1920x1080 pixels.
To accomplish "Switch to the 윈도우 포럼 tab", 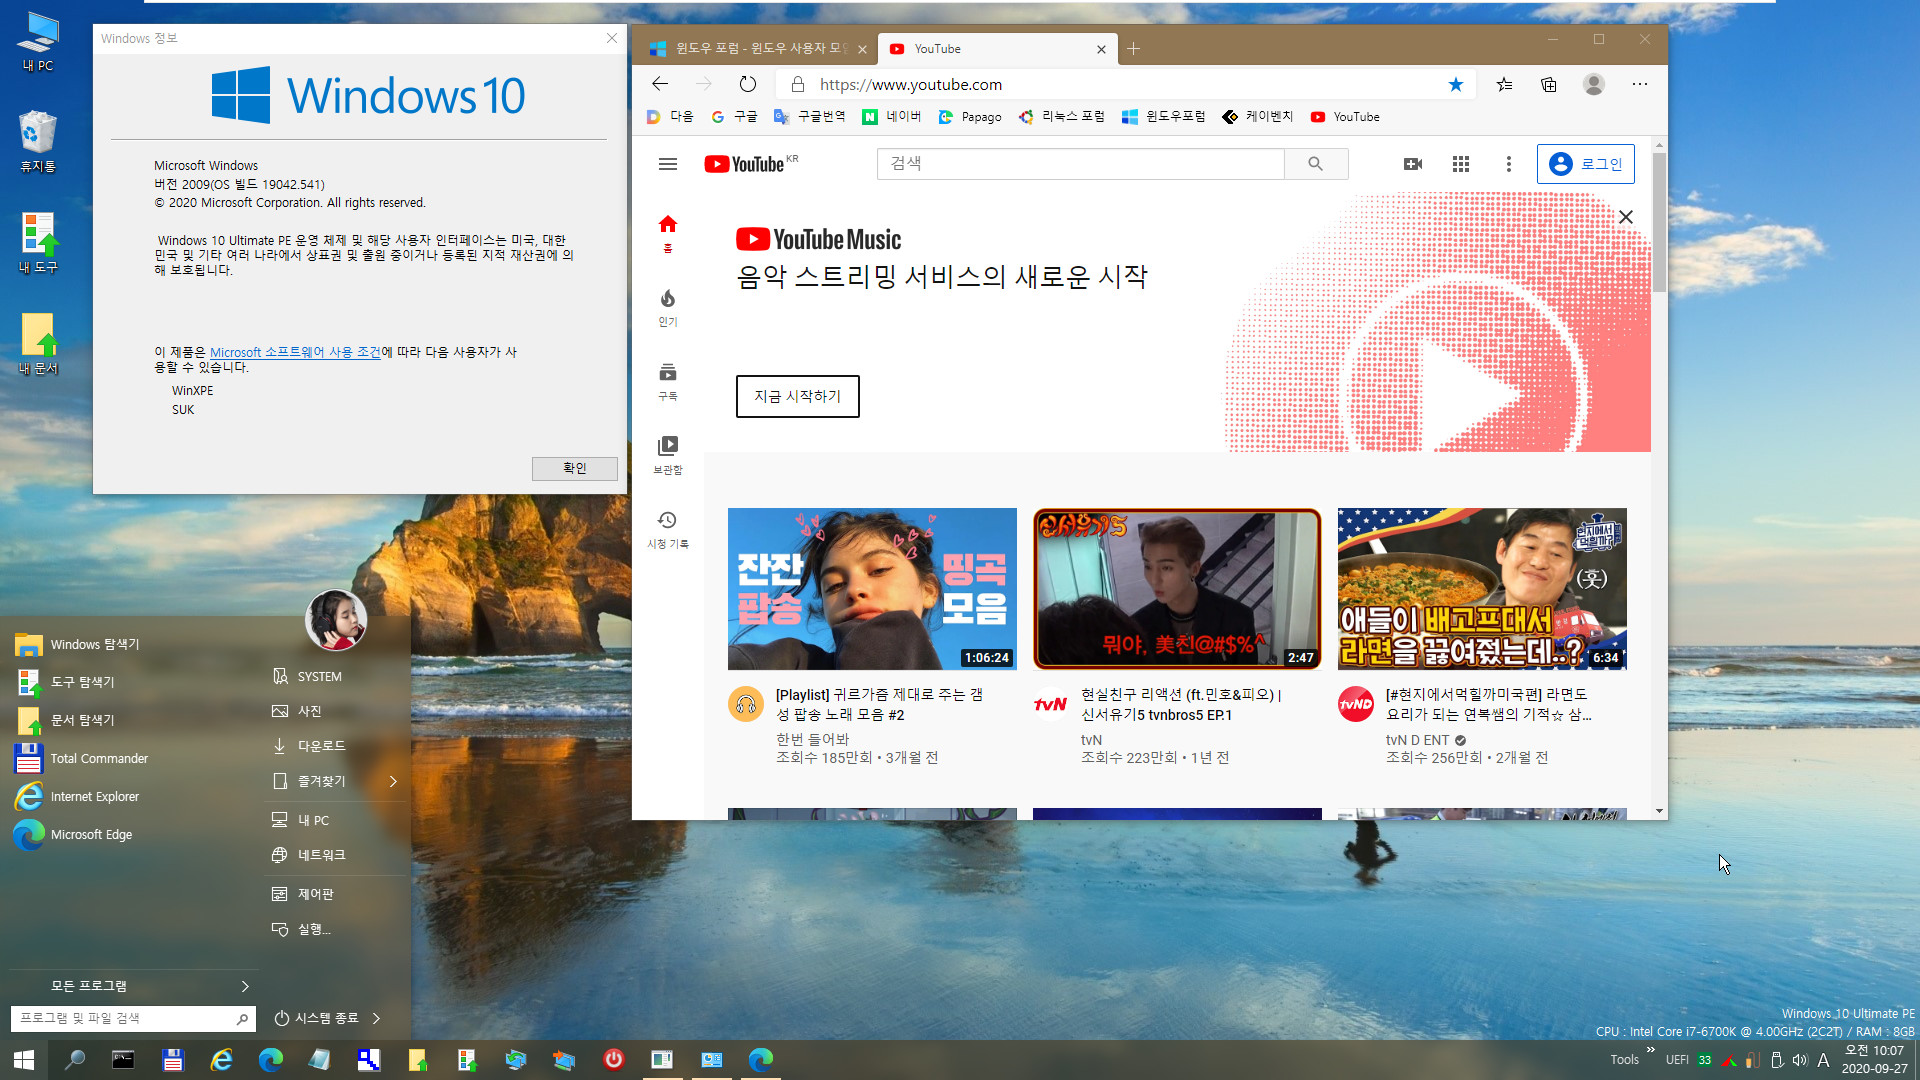I will pos(756,48).
